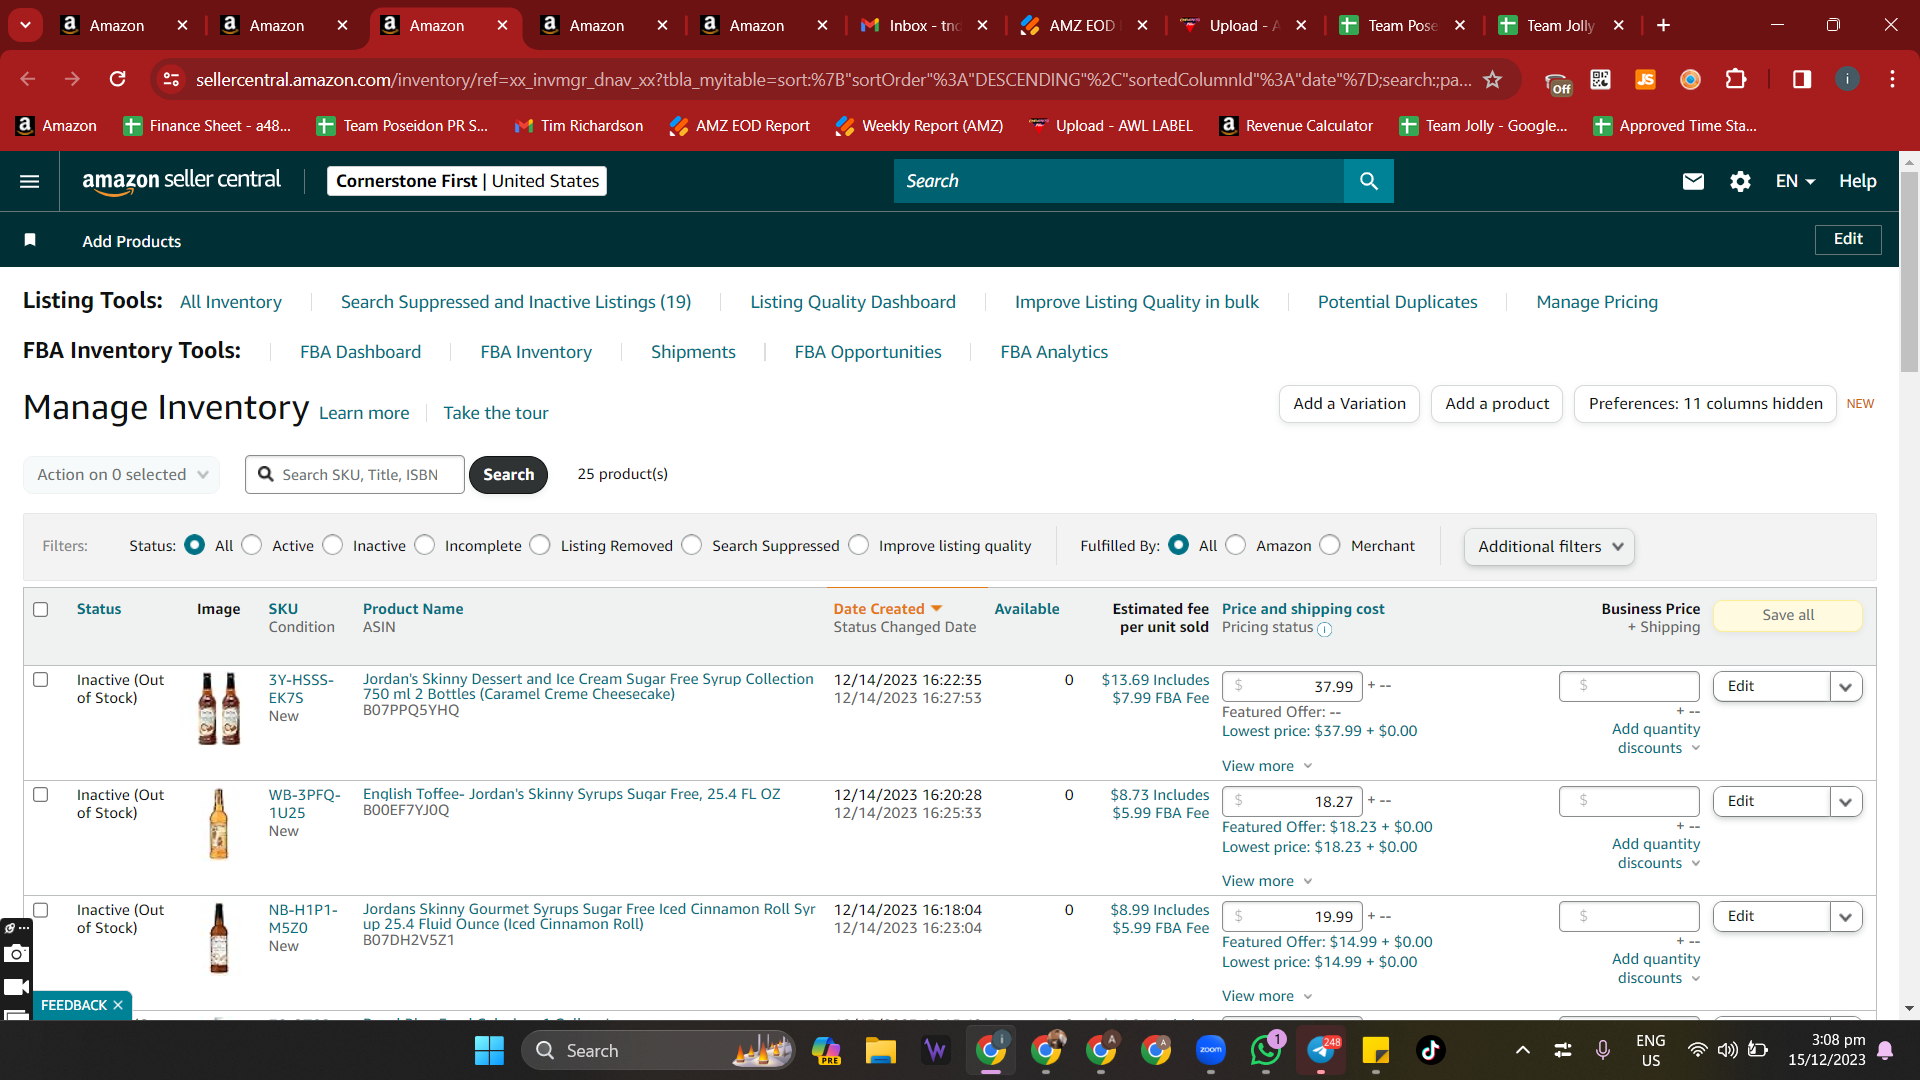Open the Revenue Calculator bookmark
Image resolution: width=1920 pixels, height=1080 pixels.
(1297, 126)
